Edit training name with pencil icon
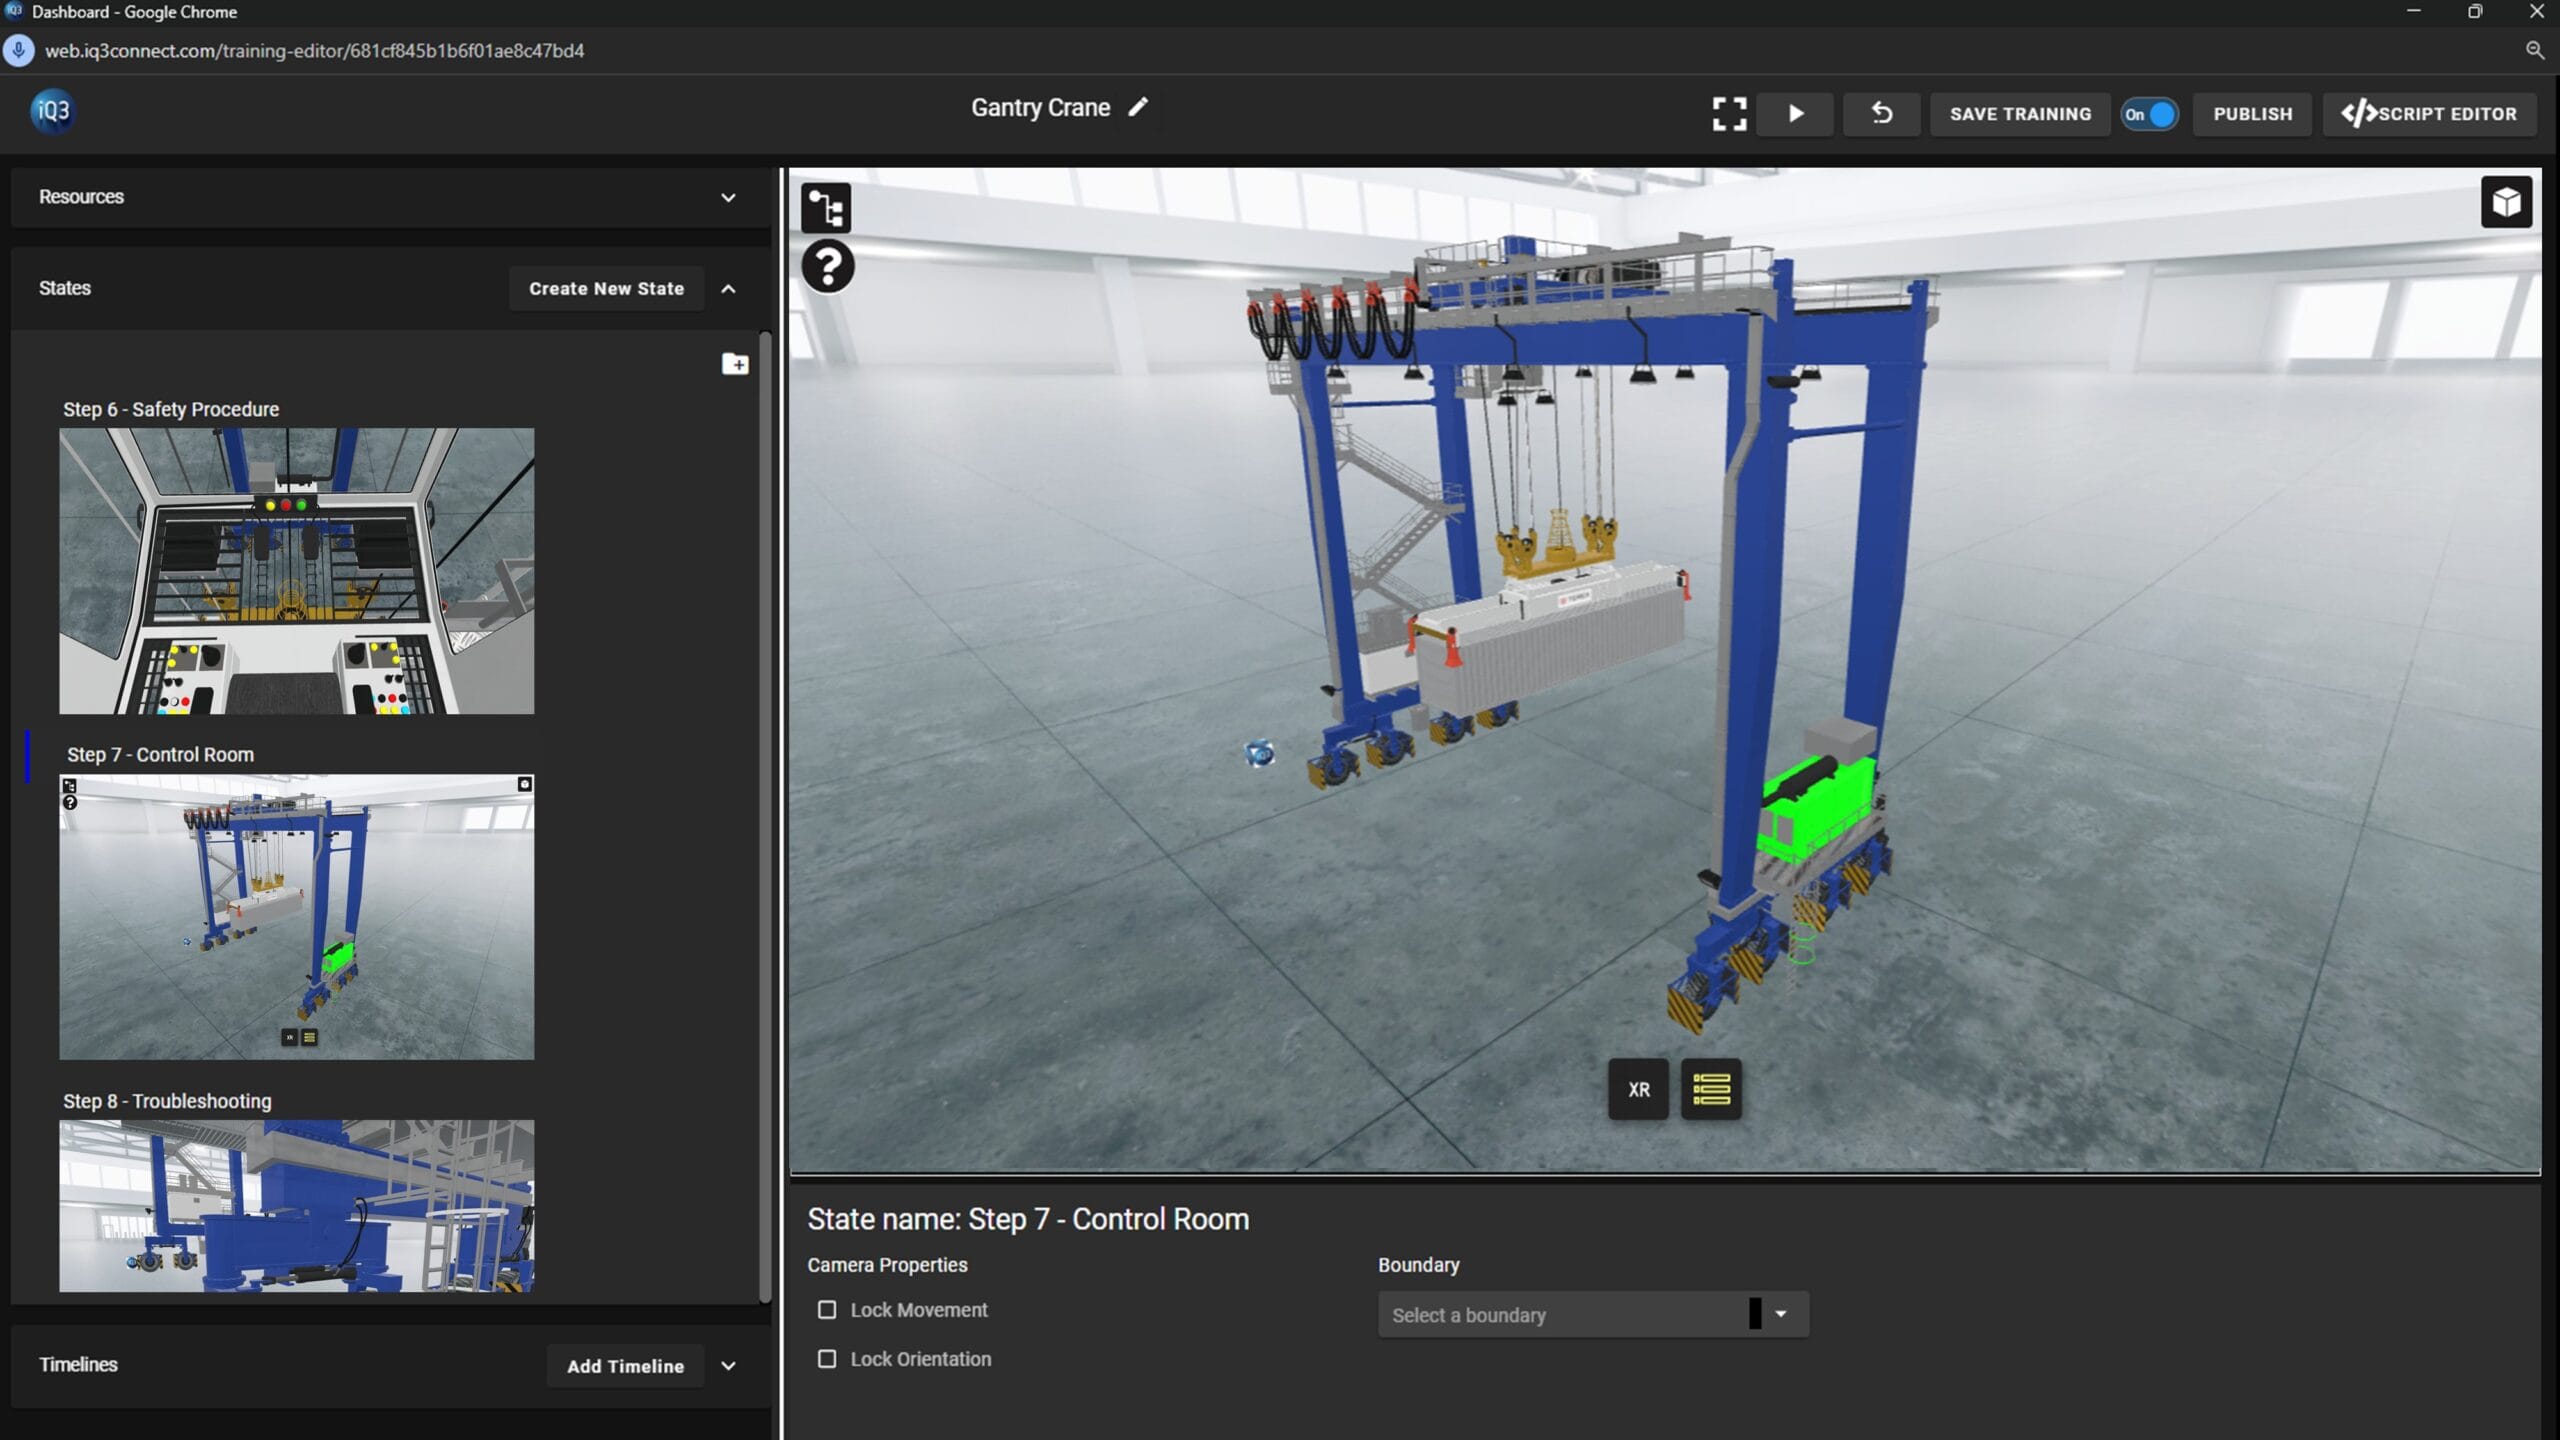The height and width of the screenshot is (1440, 2560). 1138,107
